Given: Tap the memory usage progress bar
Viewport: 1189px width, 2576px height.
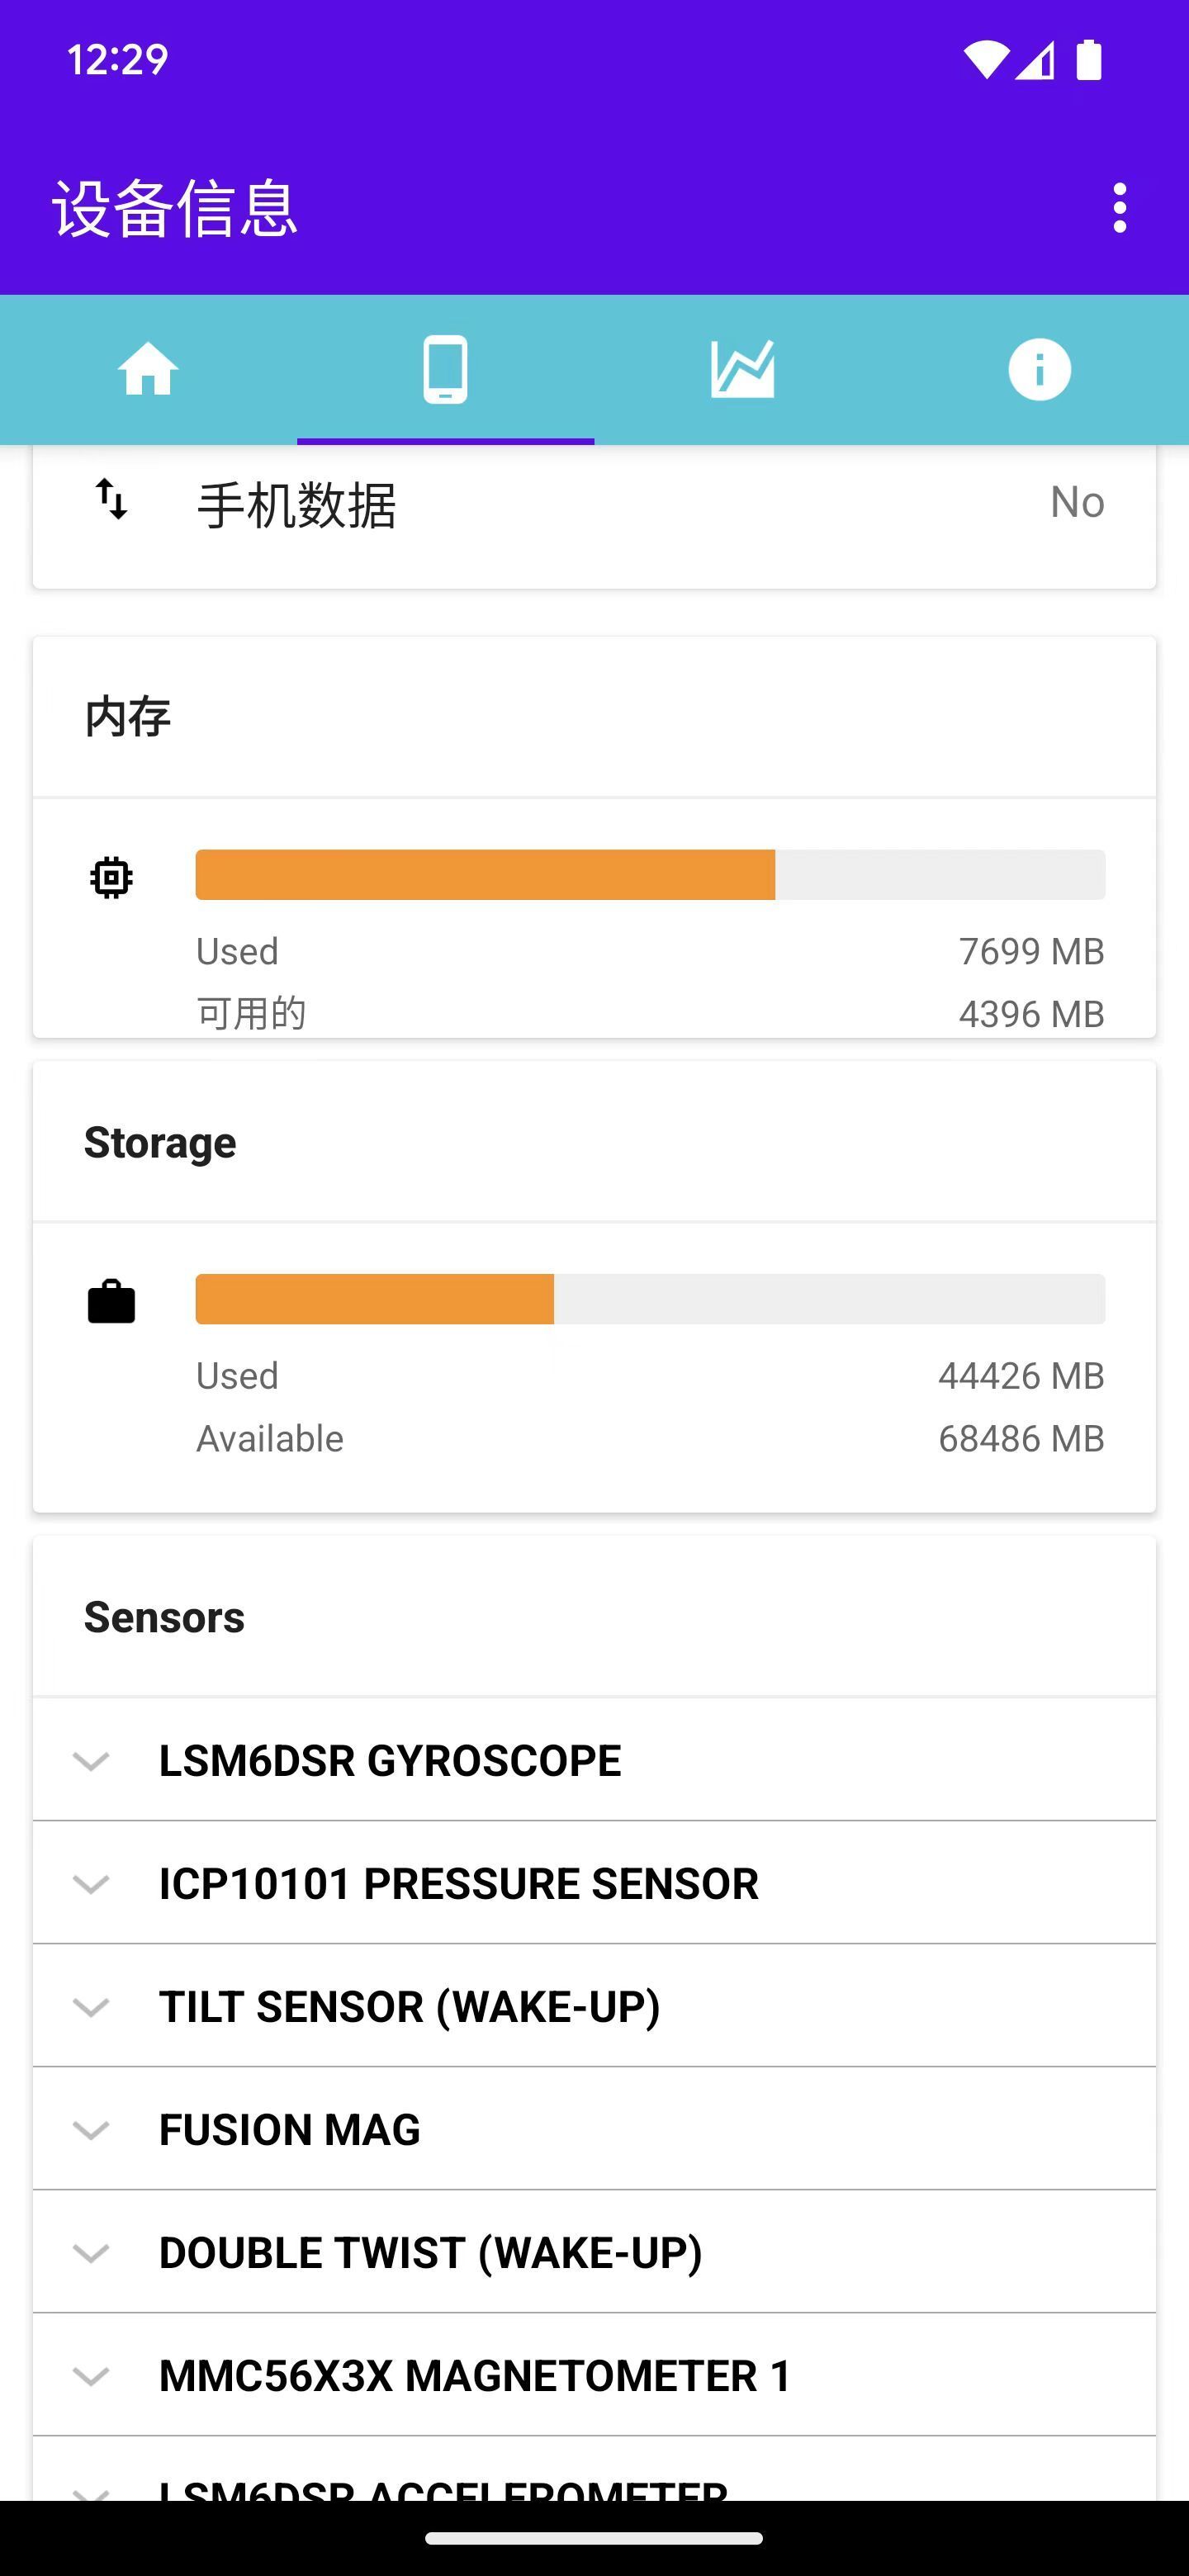Looking at the screenshot, I should tap(650, 875).
